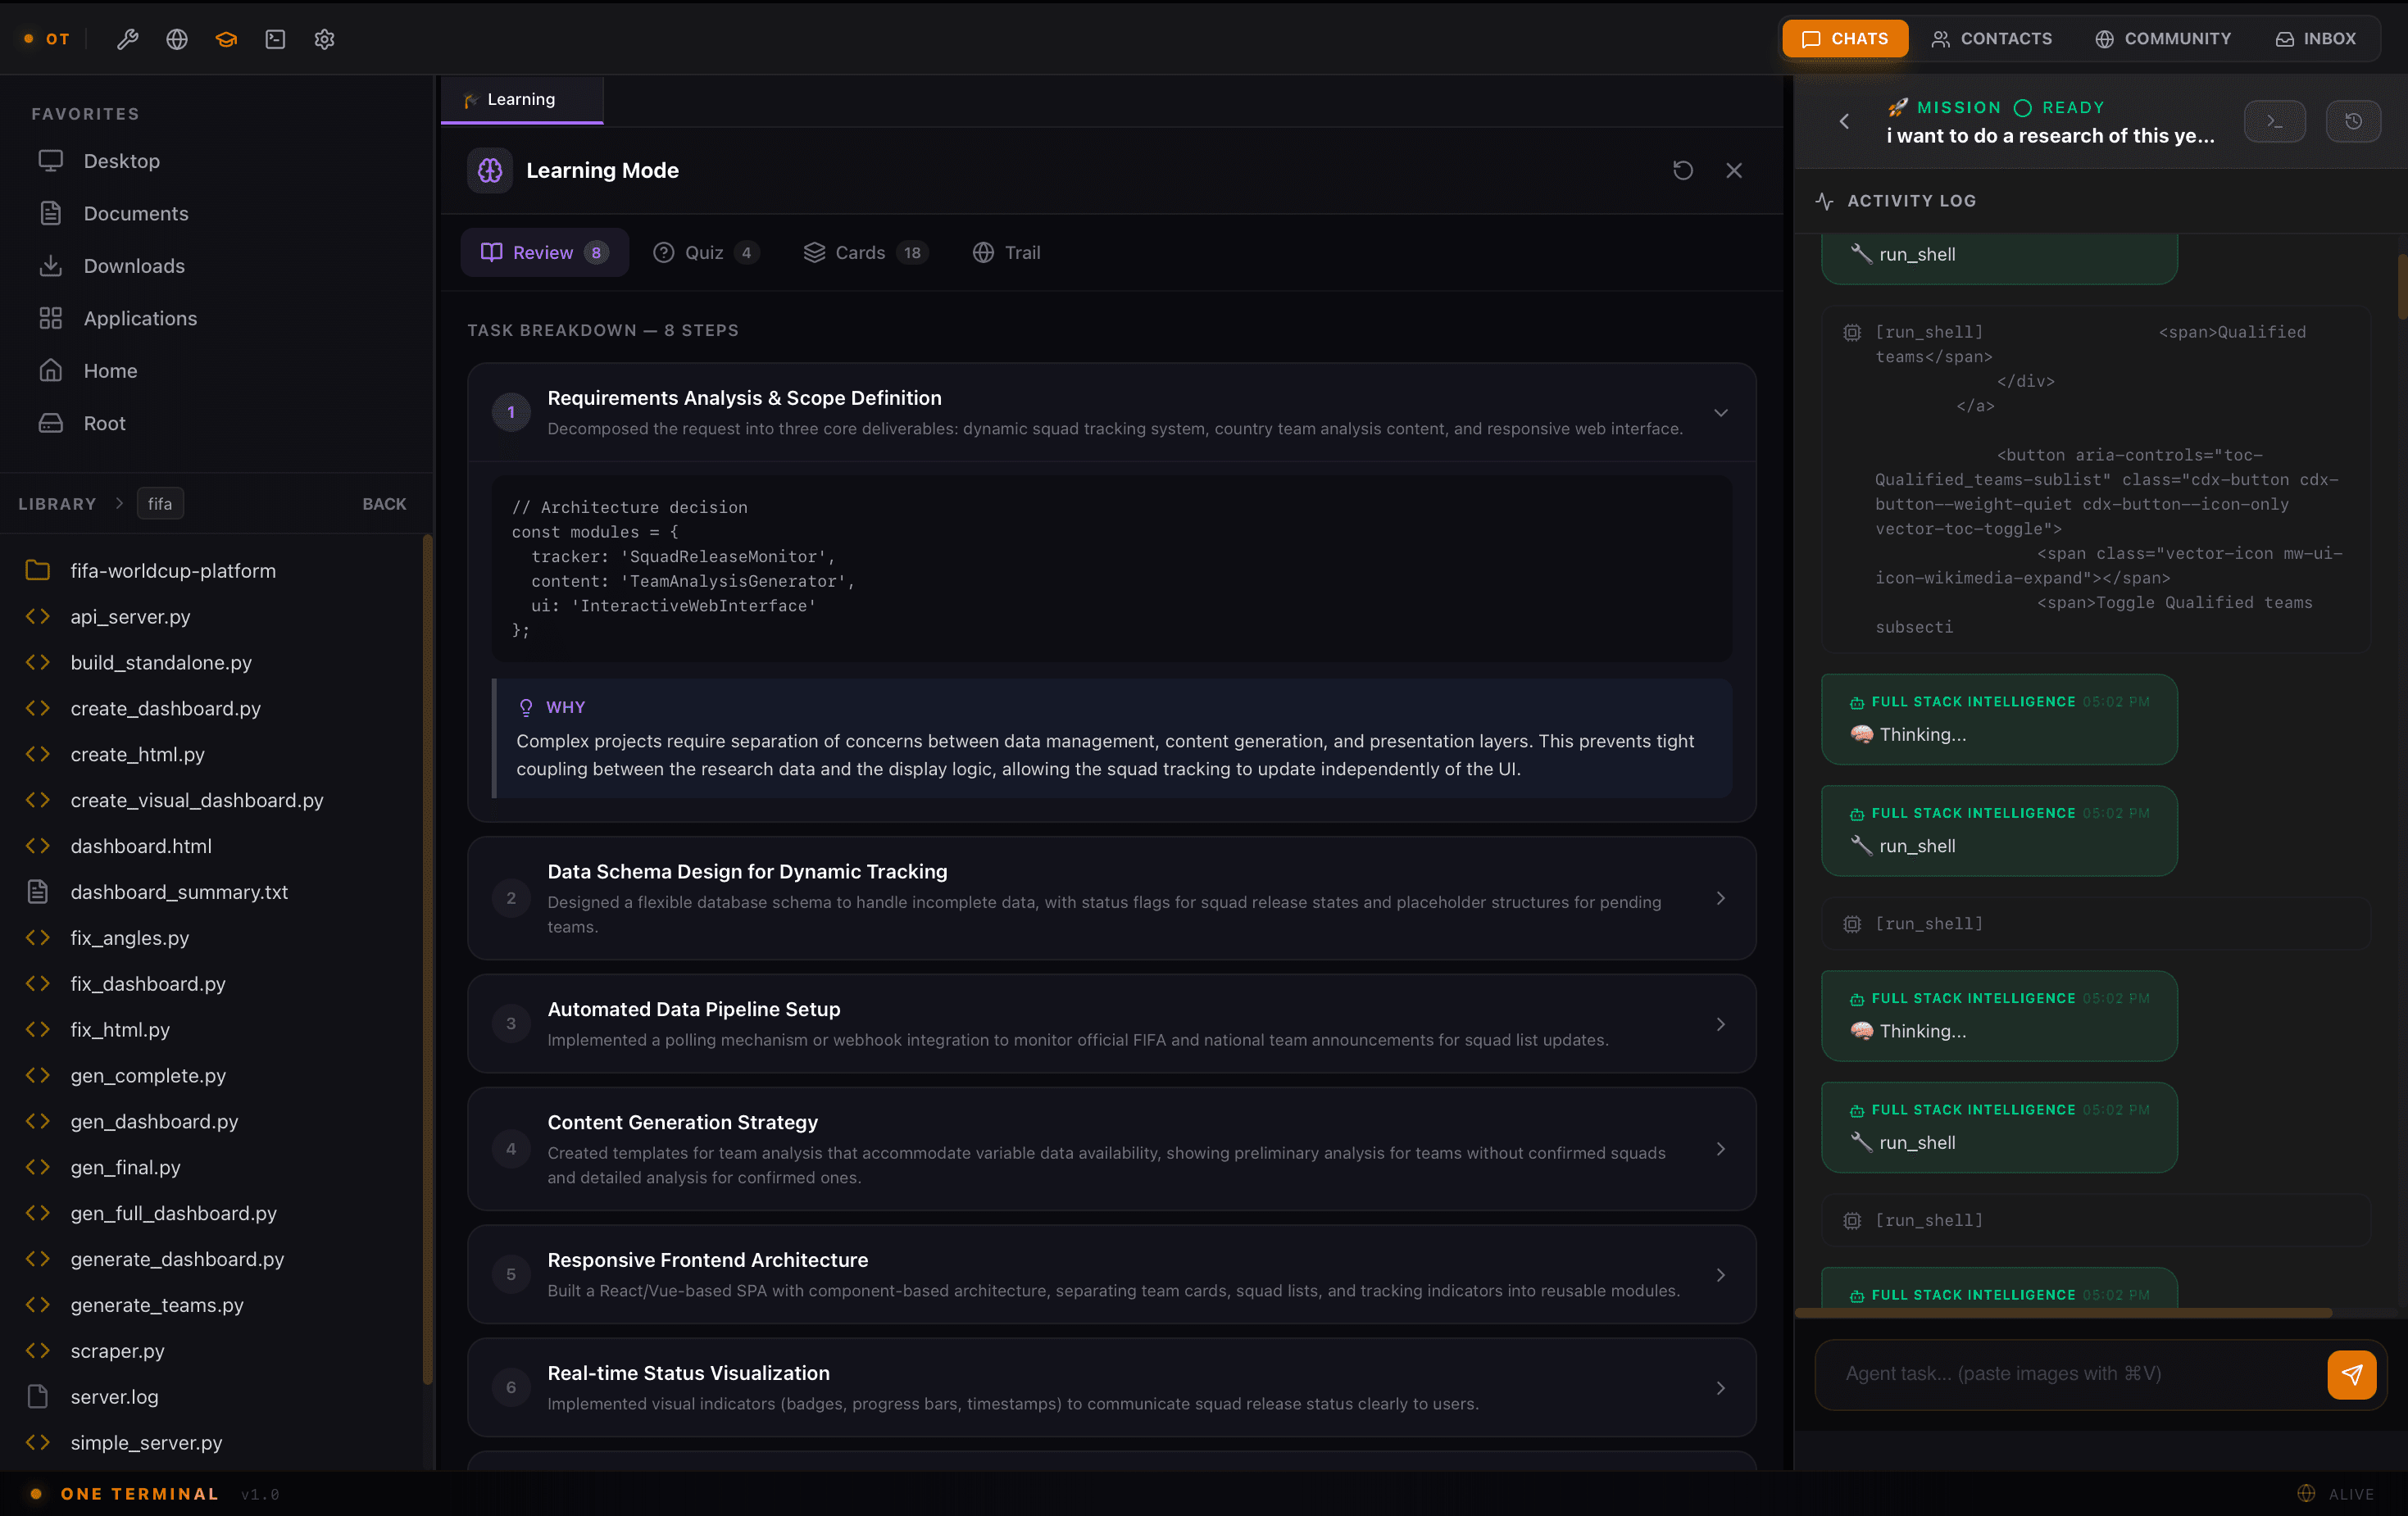Collapse step 1 Requirements Analysis

[1721, 413]
